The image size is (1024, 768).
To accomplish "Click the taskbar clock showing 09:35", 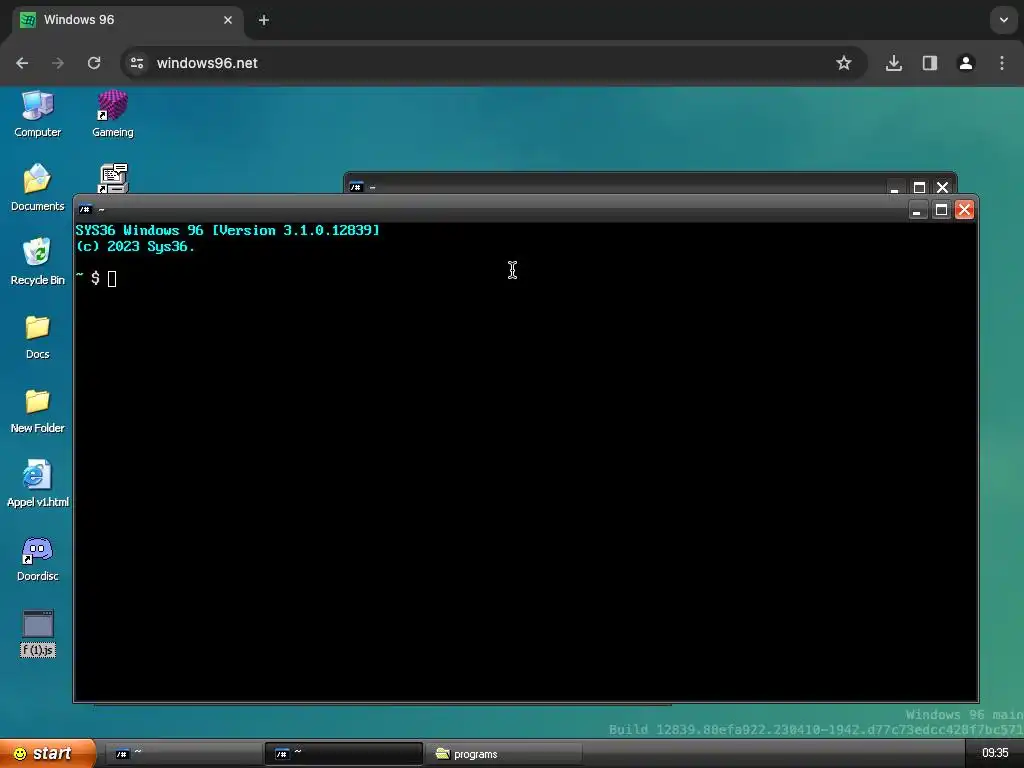I will click(995, 753).
